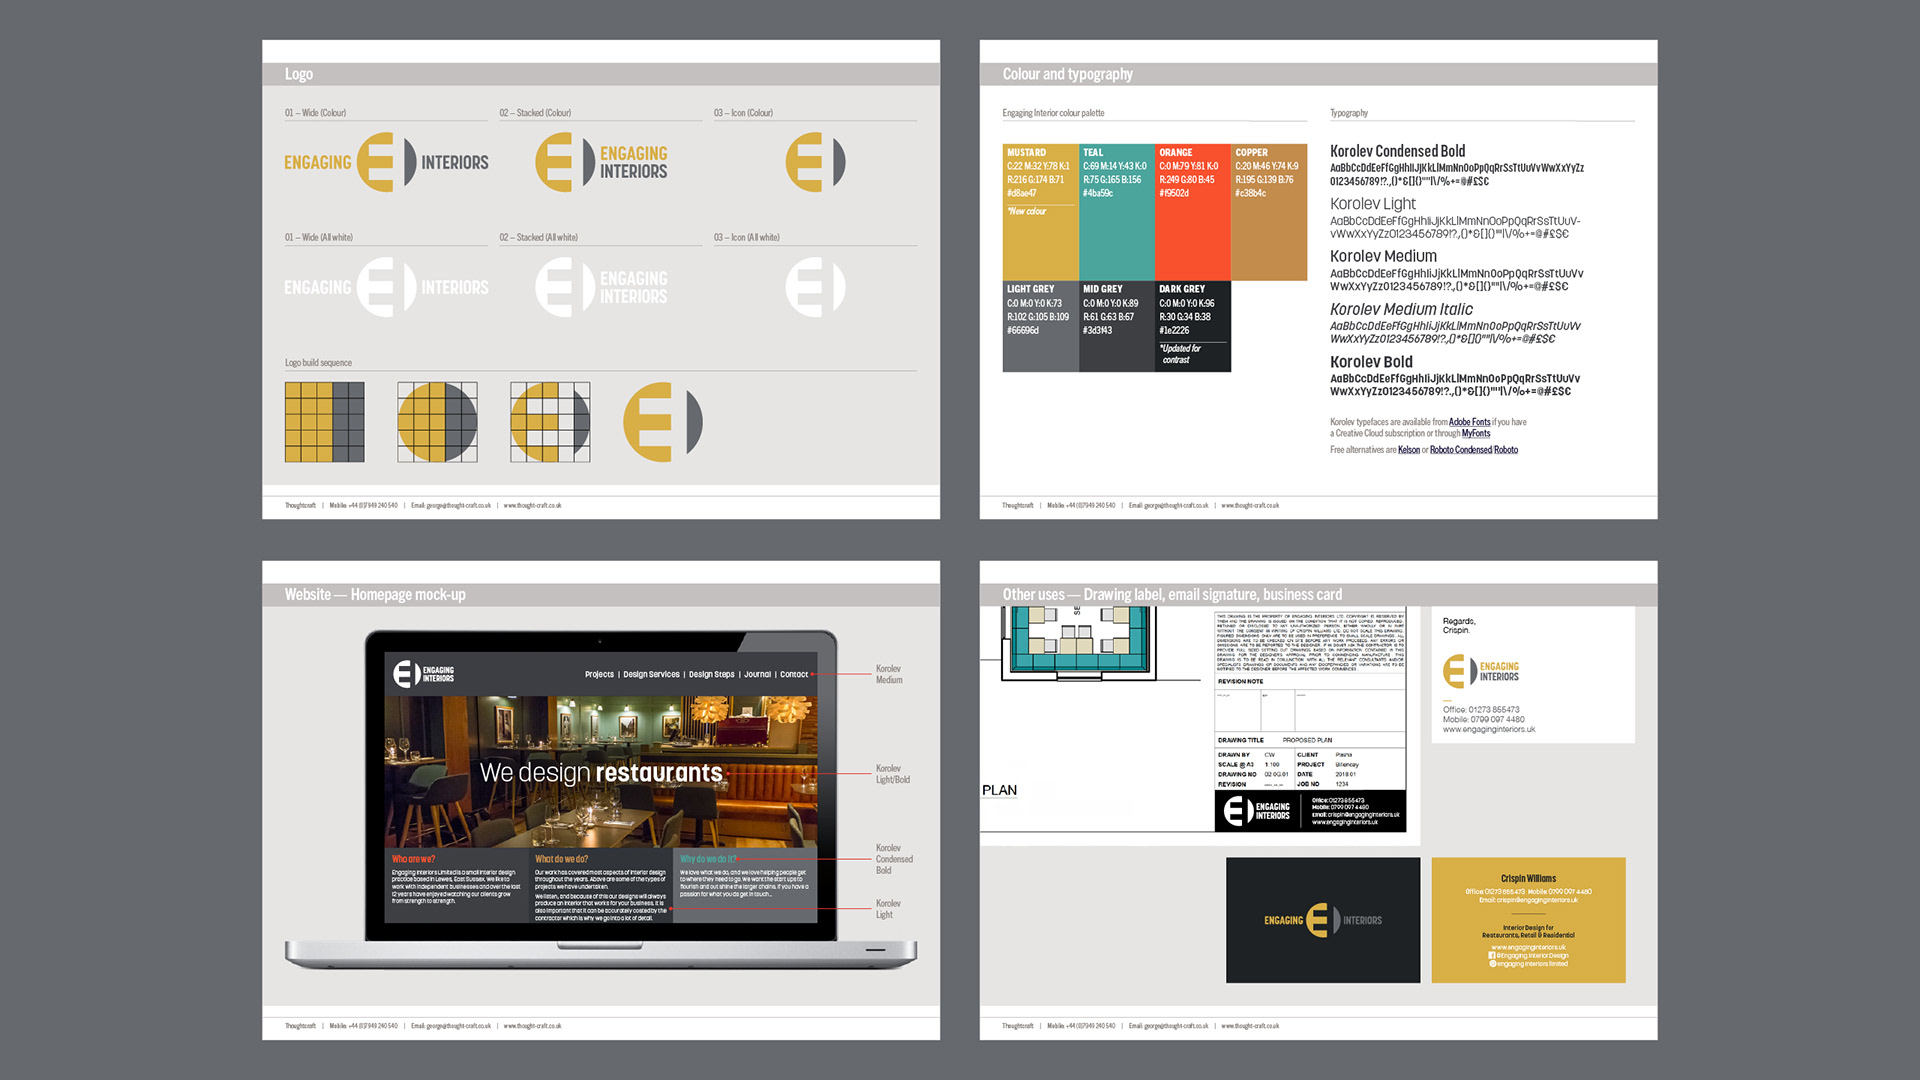Select the third build step showing E cutout
This screenshot has width=1920, height=1080.
coord(550,422)
